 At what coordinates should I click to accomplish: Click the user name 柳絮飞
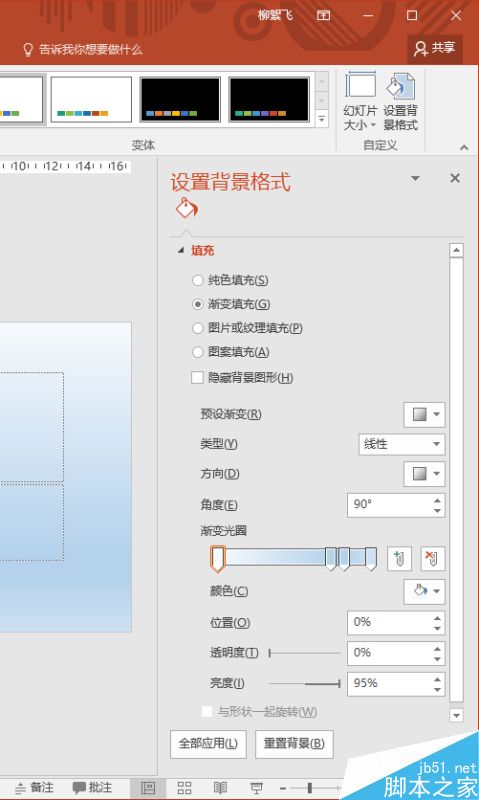pos(275,15)
